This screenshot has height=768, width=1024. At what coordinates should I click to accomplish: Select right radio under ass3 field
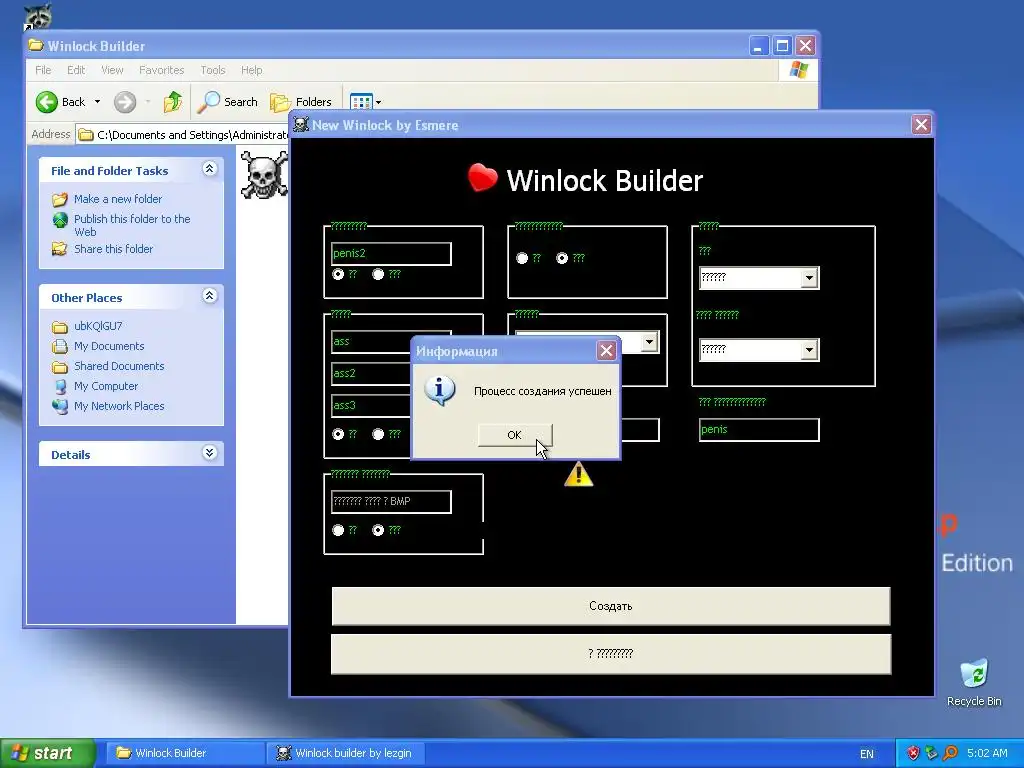pyautogui.click(x=378, y=434)
